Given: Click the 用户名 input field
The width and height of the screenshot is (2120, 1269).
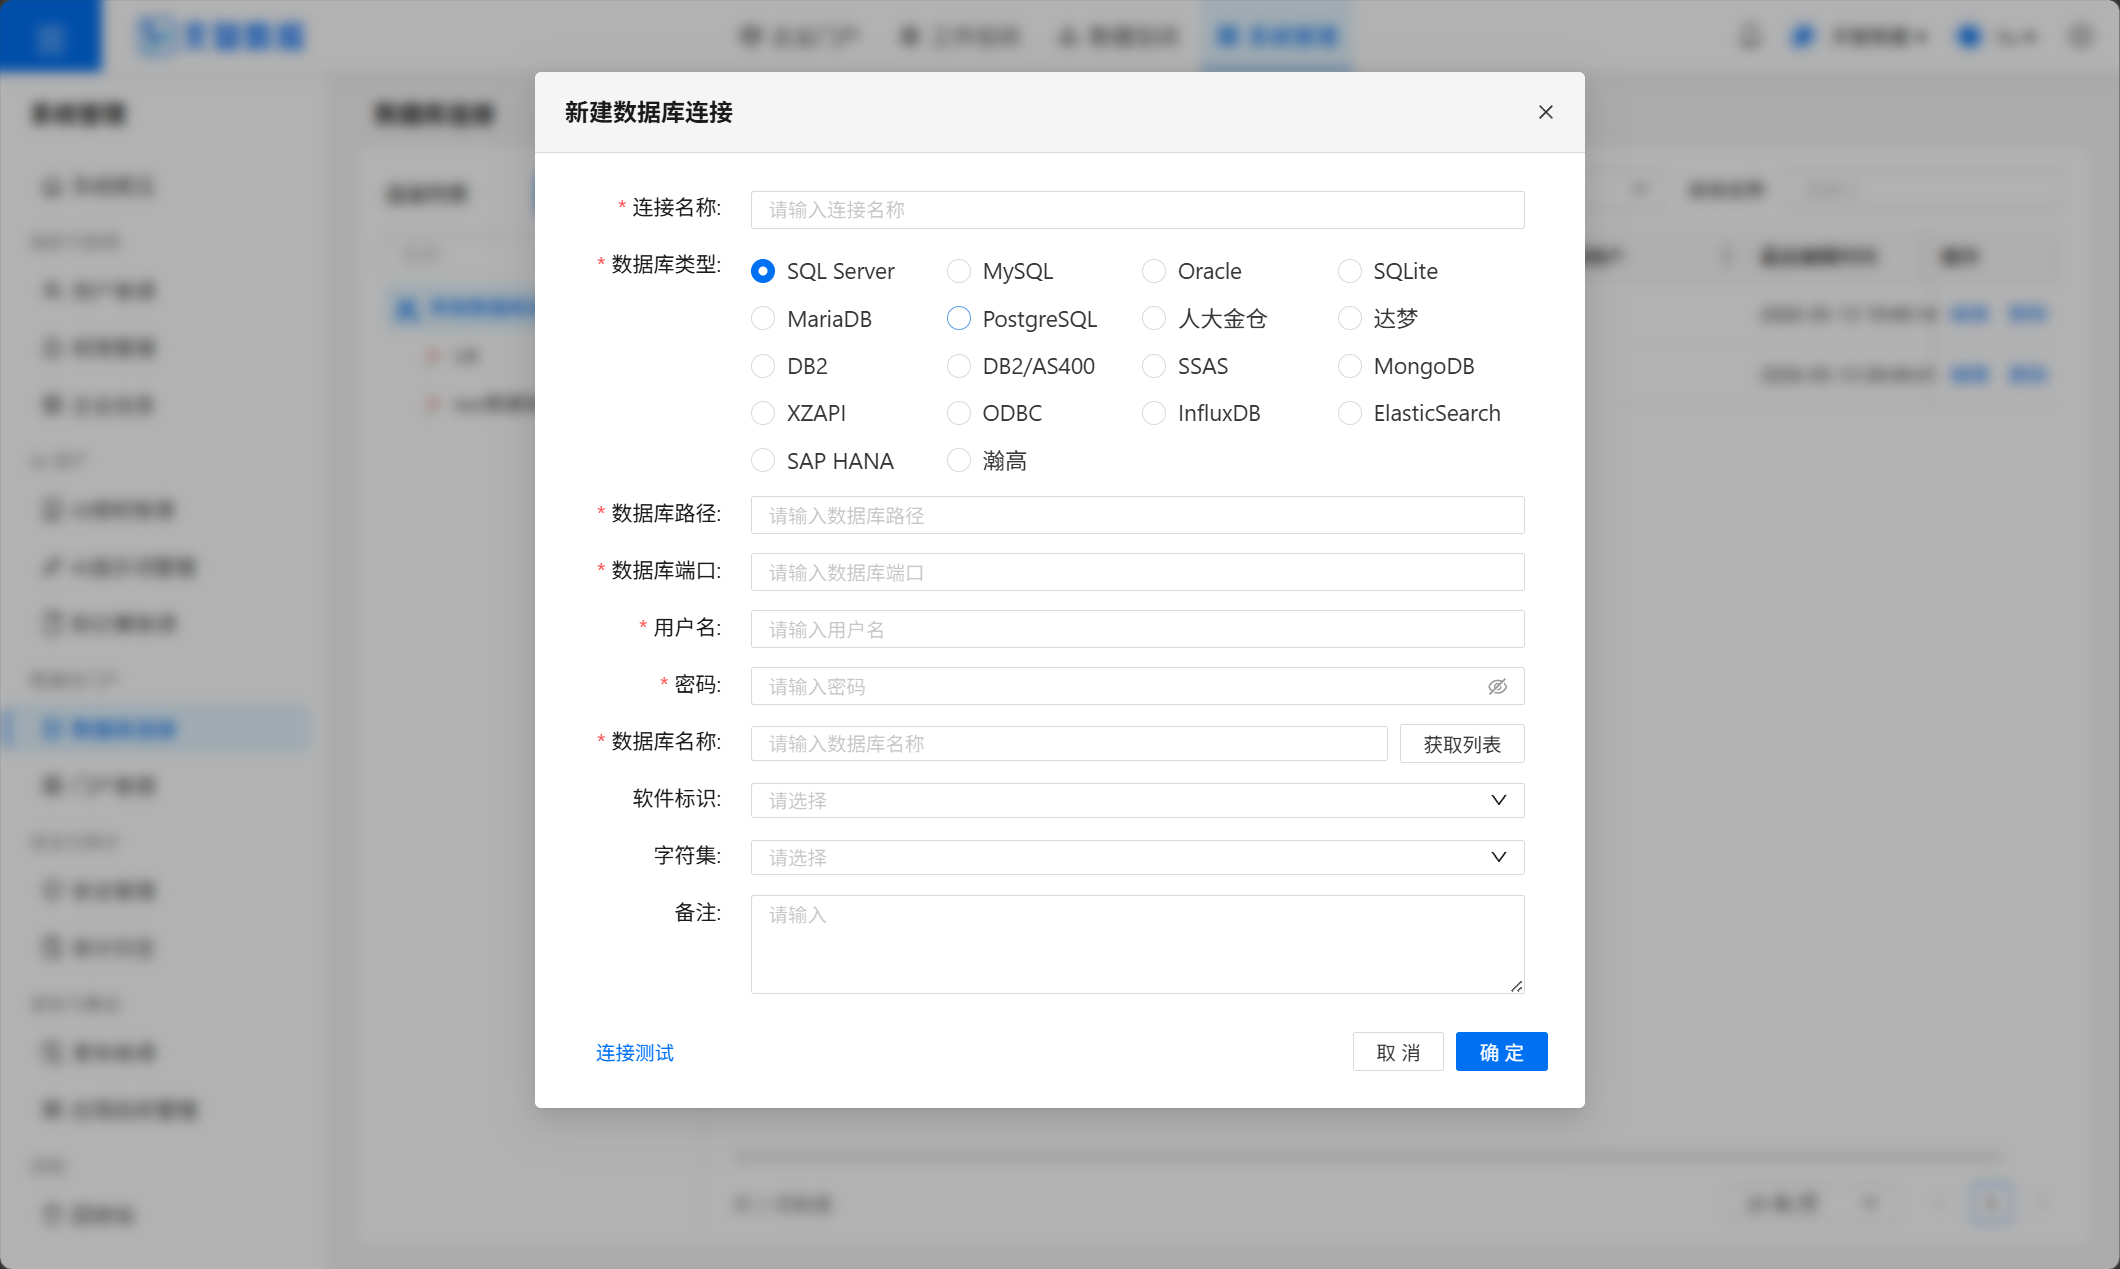Looking at the screenshot, I should coord(1137,630).
